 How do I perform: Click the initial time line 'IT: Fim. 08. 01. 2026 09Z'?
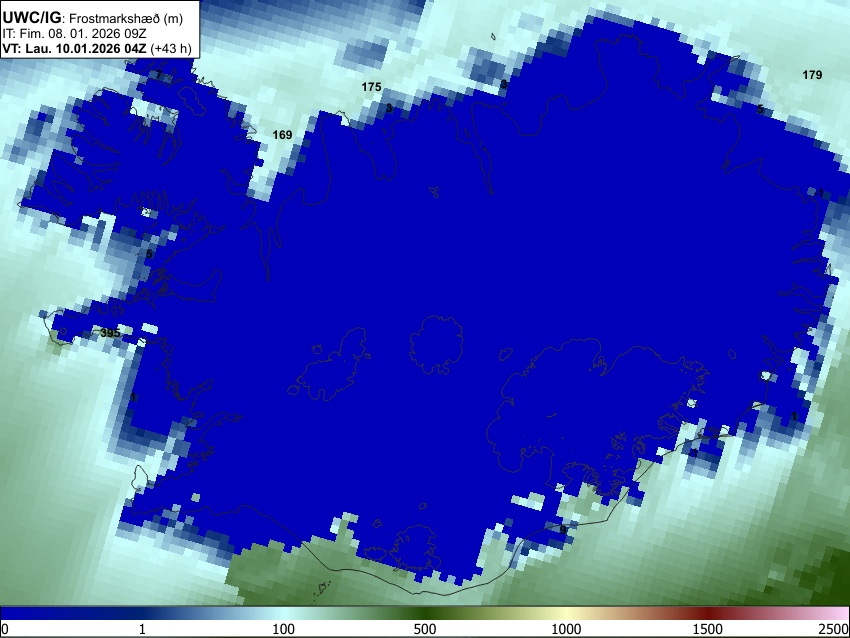coord(74,34)
